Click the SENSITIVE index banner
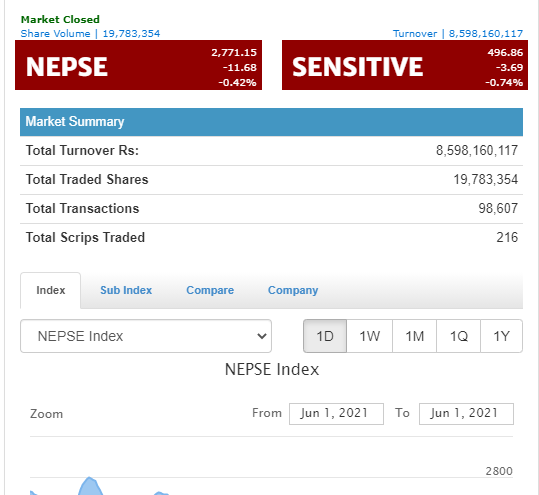Viewport: 539px width, 495px height. [405, 65]
